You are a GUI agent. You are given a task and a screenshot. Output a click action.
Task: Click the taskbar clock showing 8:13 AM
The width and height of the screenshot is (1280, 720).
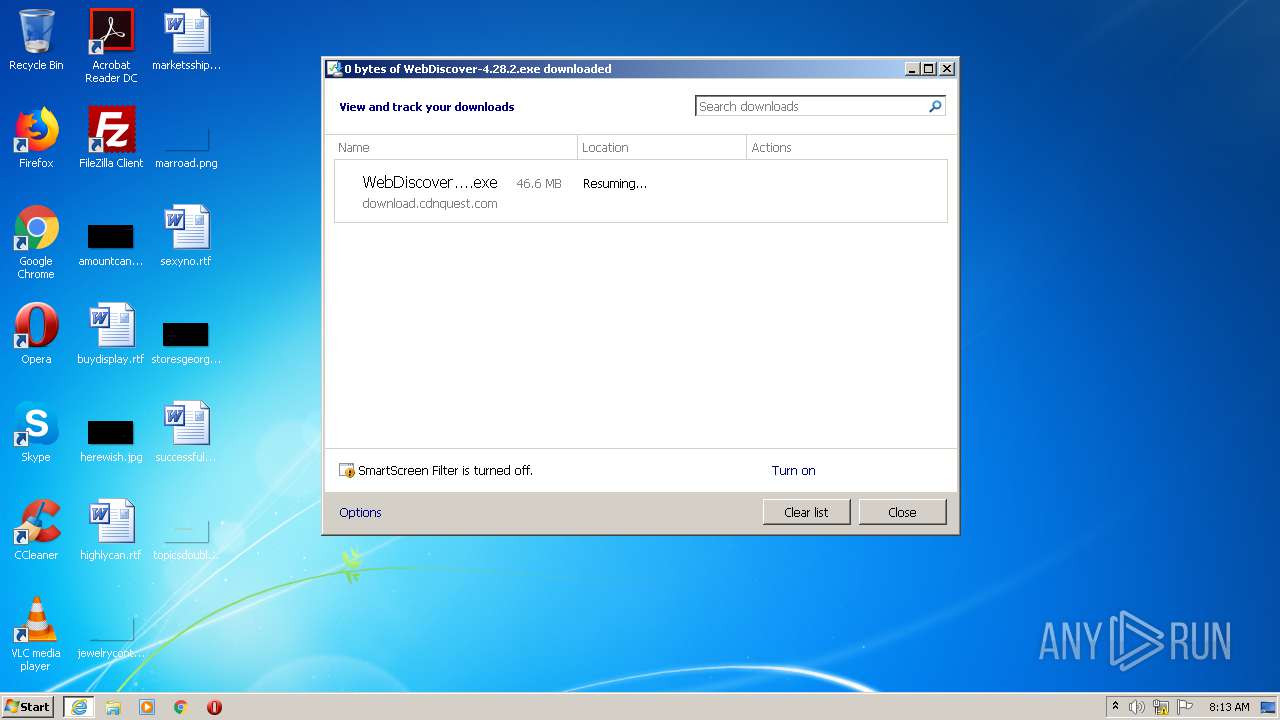pyautogui.click(x=1229, y=707)
